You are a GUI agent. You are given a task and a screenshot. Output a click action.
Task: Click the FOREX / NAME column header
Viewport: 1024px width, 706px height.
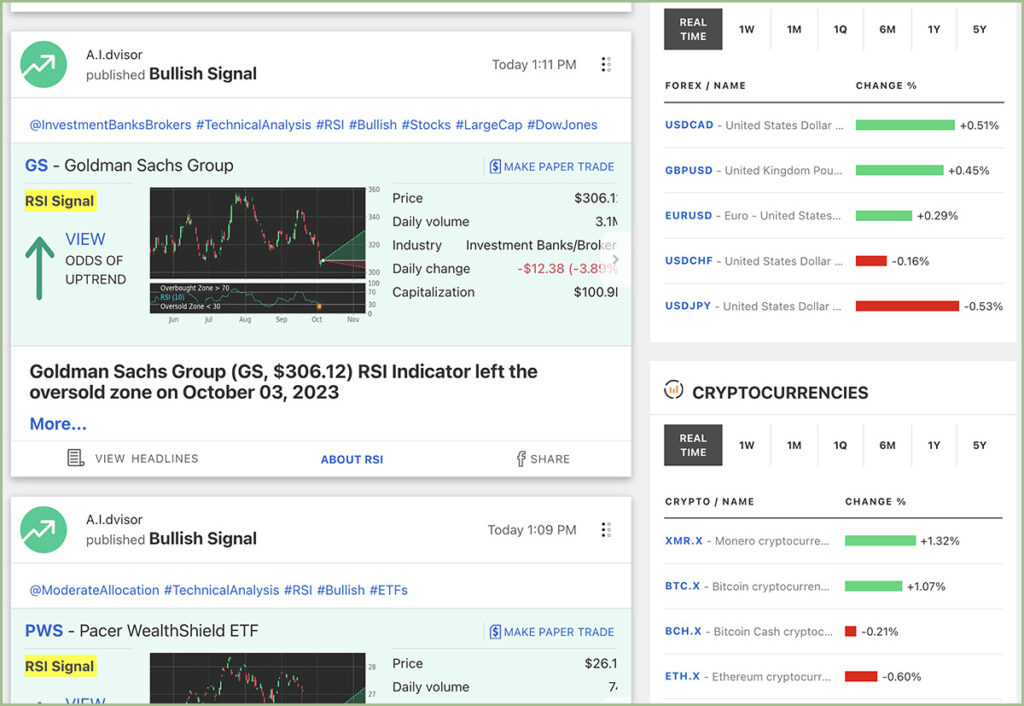[705, 86]
